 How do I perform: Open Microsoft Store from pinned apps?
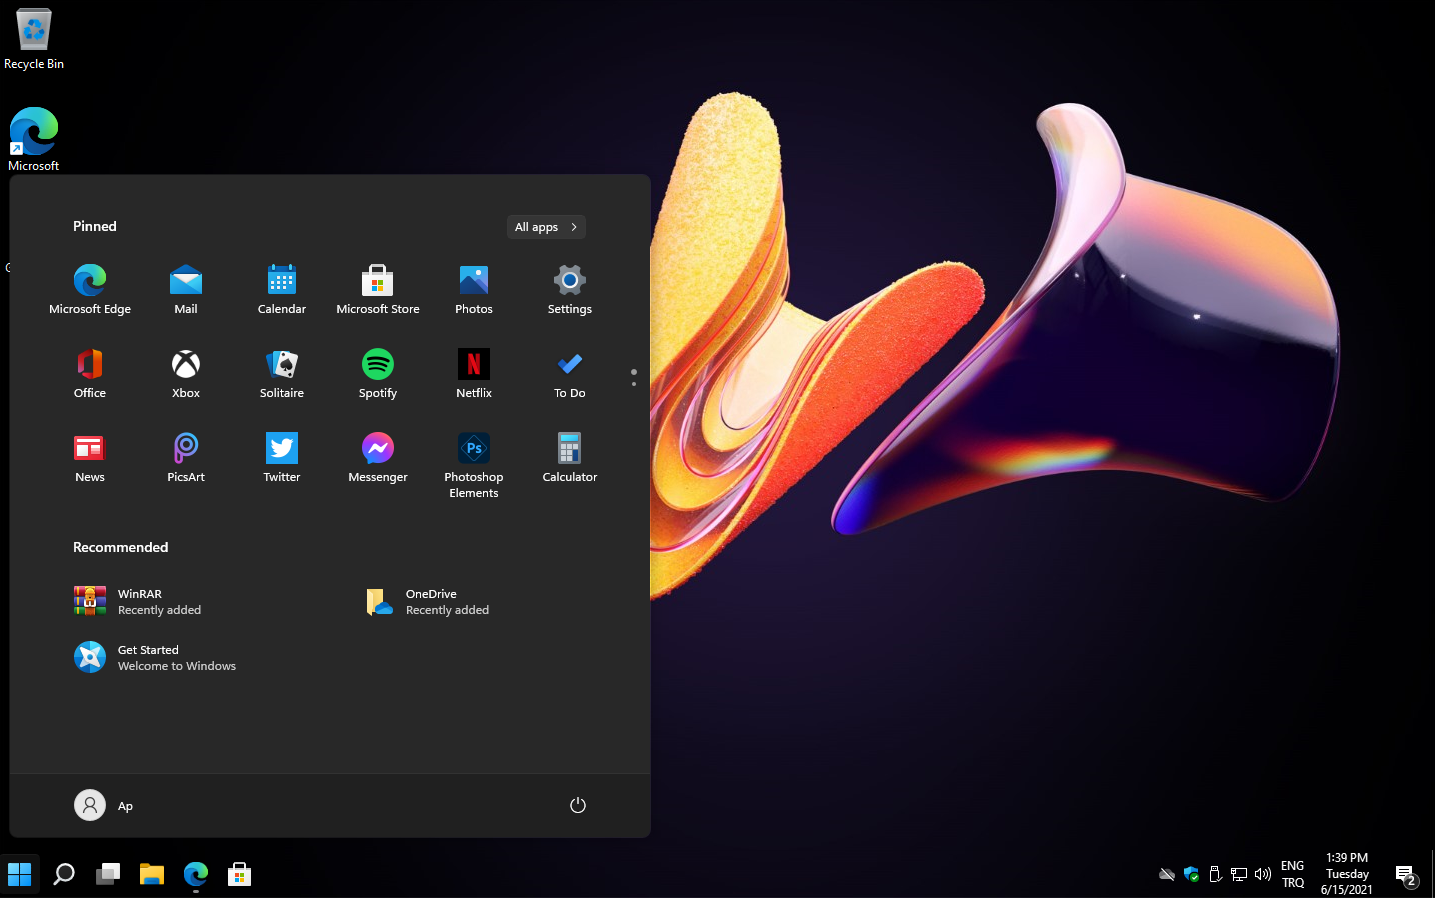click(378, 290)
